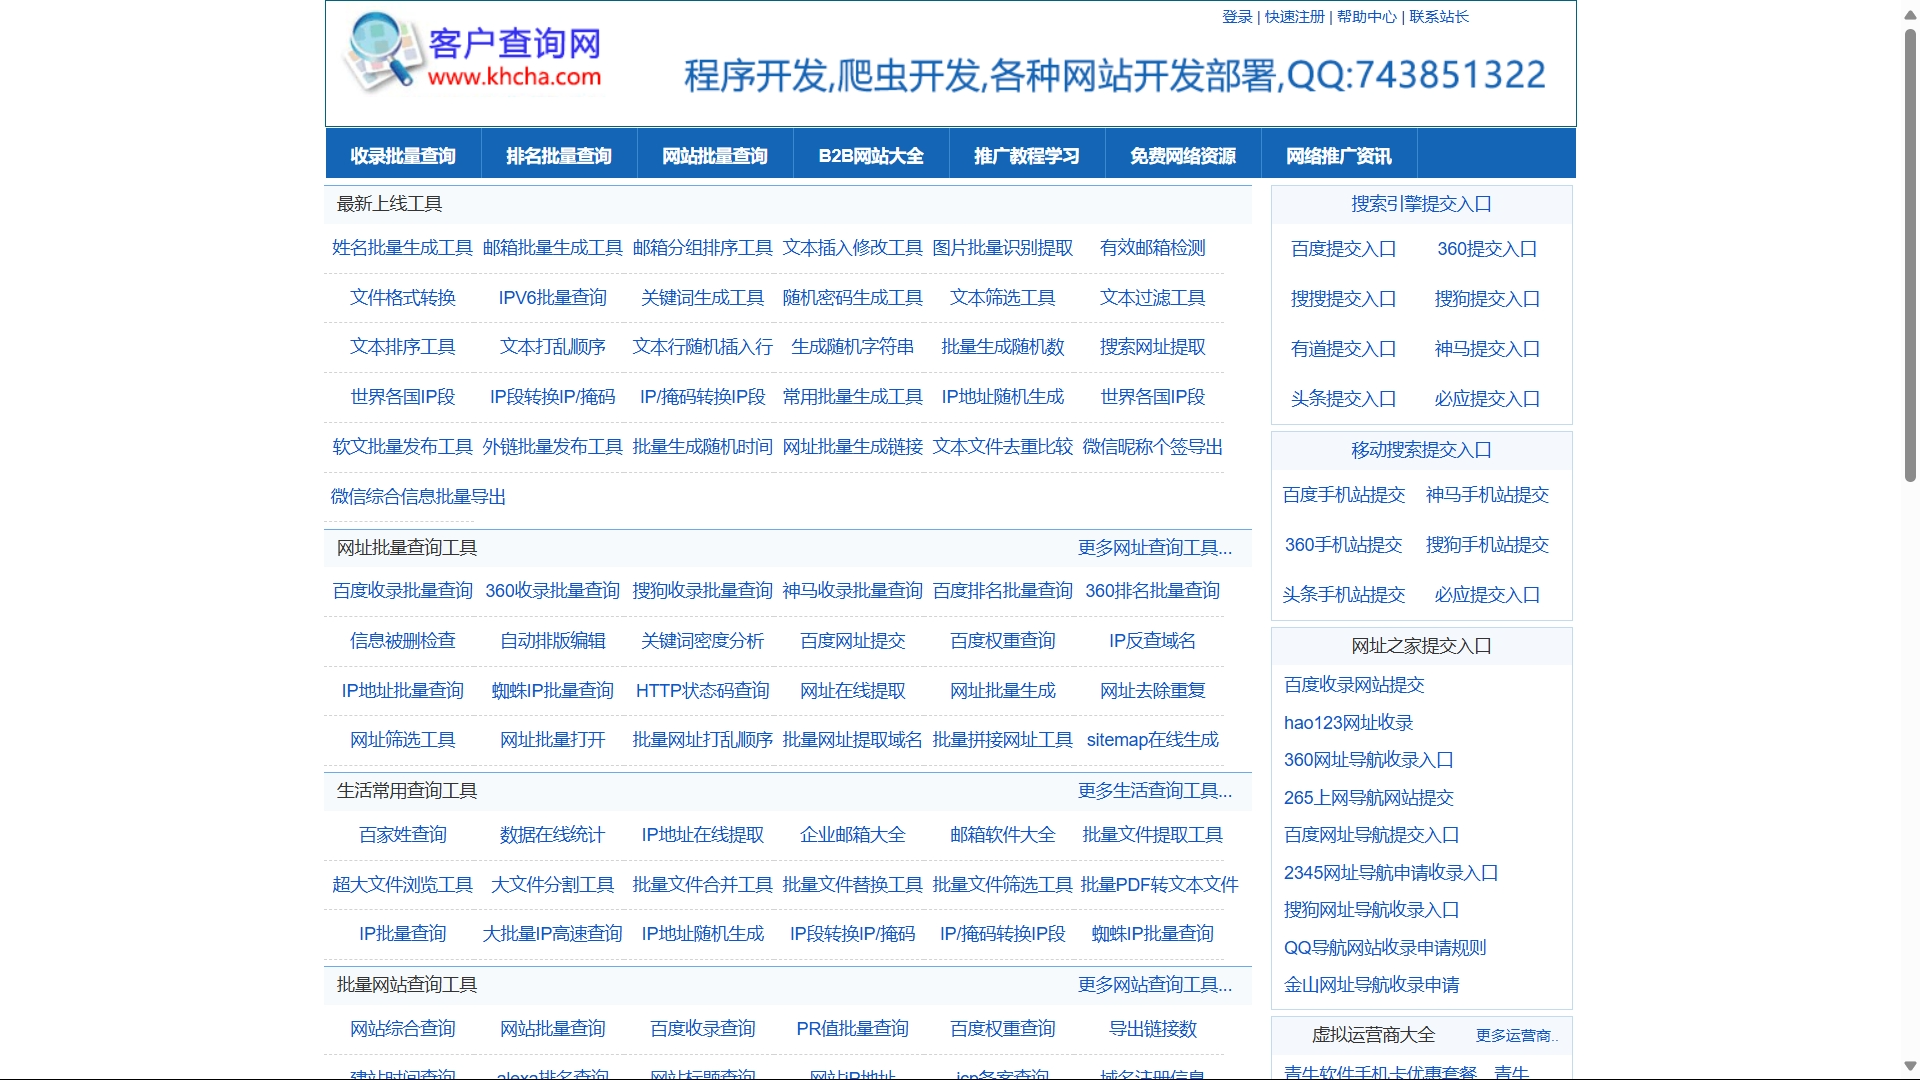Click the hao123网址收录 link
The width and height of the screenshot is (1920, 1080).
[1347, 722]
